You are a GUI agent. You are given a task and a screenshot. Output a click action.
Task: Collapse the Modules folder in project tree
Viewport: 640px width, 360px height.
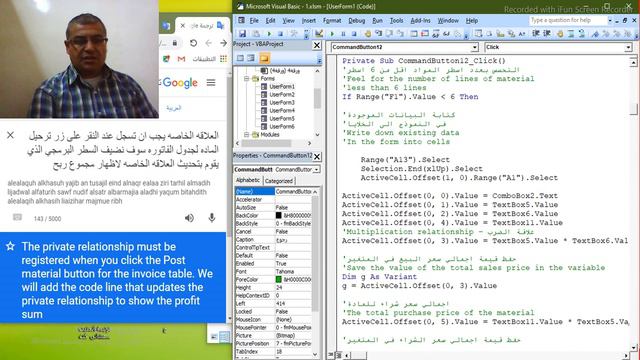coord(247,134)
